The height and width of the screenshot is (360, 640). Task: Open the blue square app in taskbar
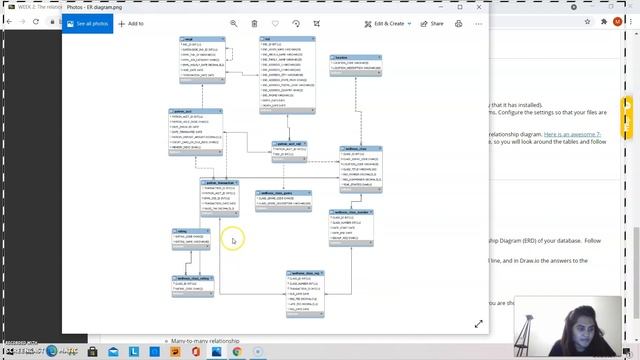(x=154, y=351)
